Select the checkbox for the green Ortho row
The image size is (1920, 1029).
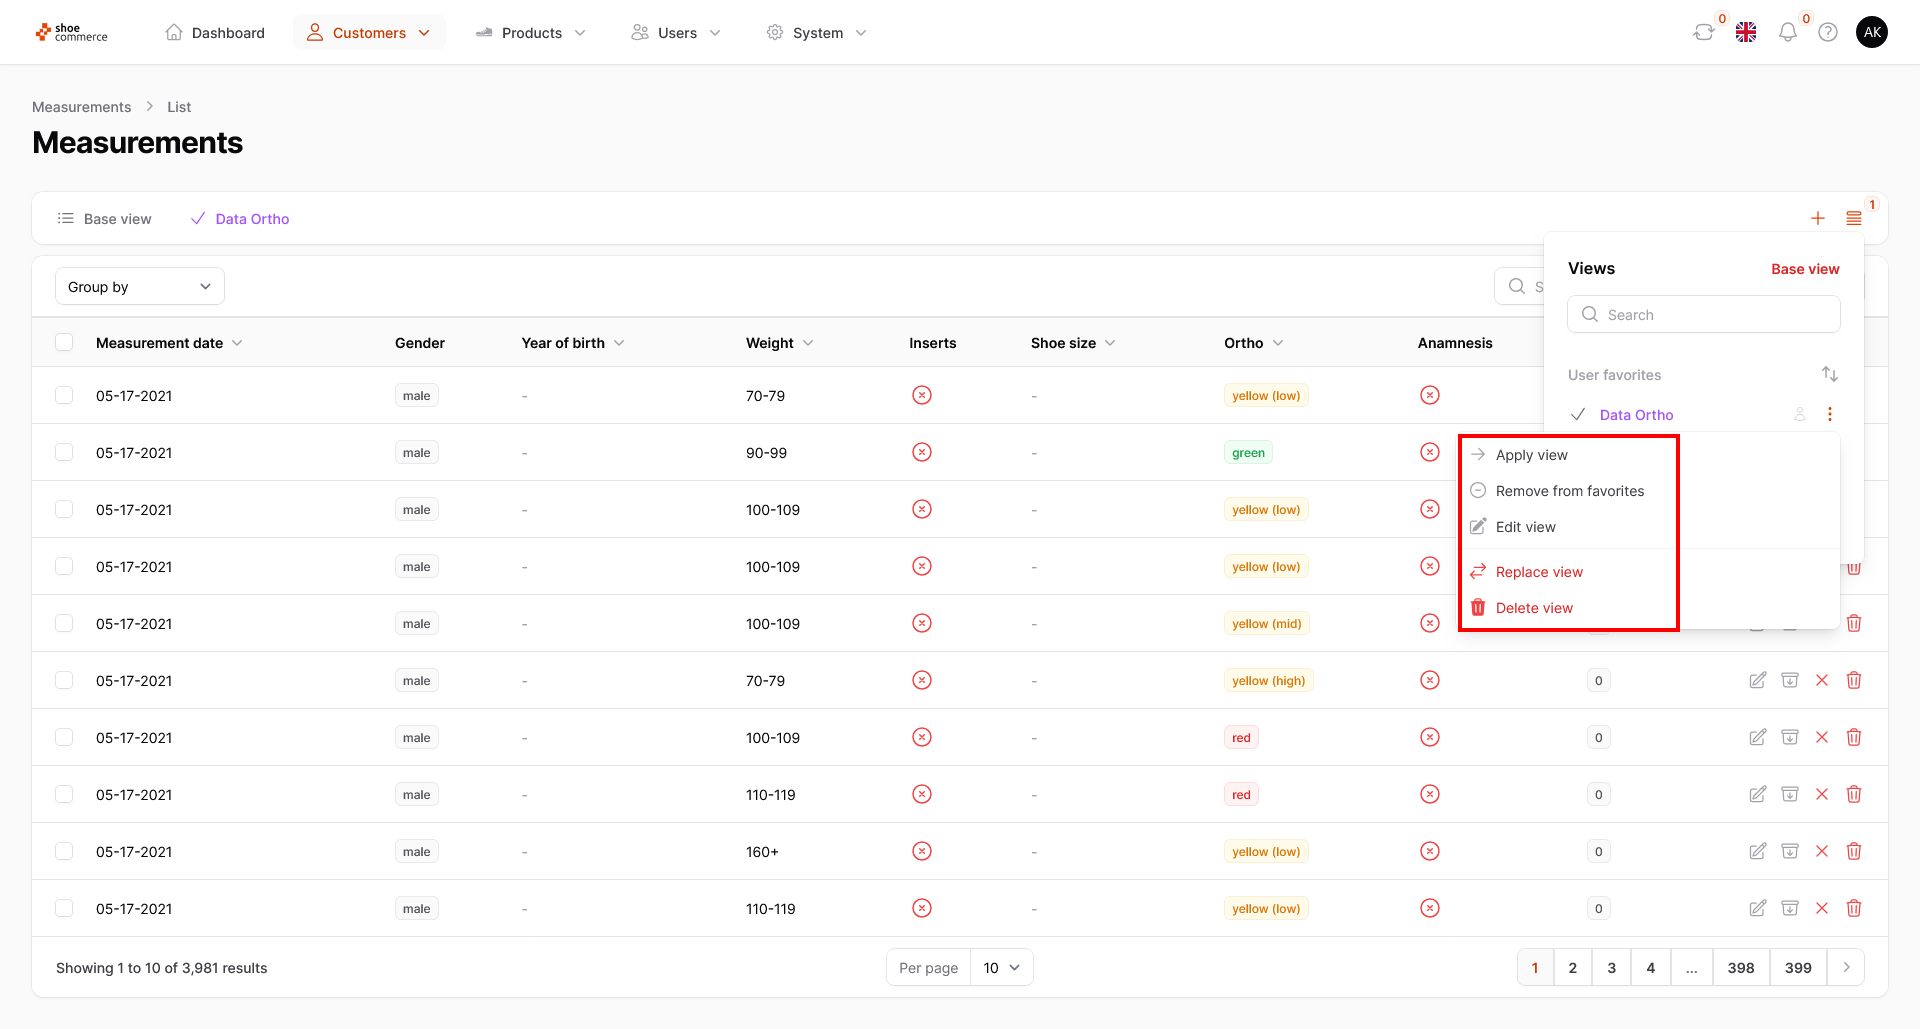coord(64,452)
